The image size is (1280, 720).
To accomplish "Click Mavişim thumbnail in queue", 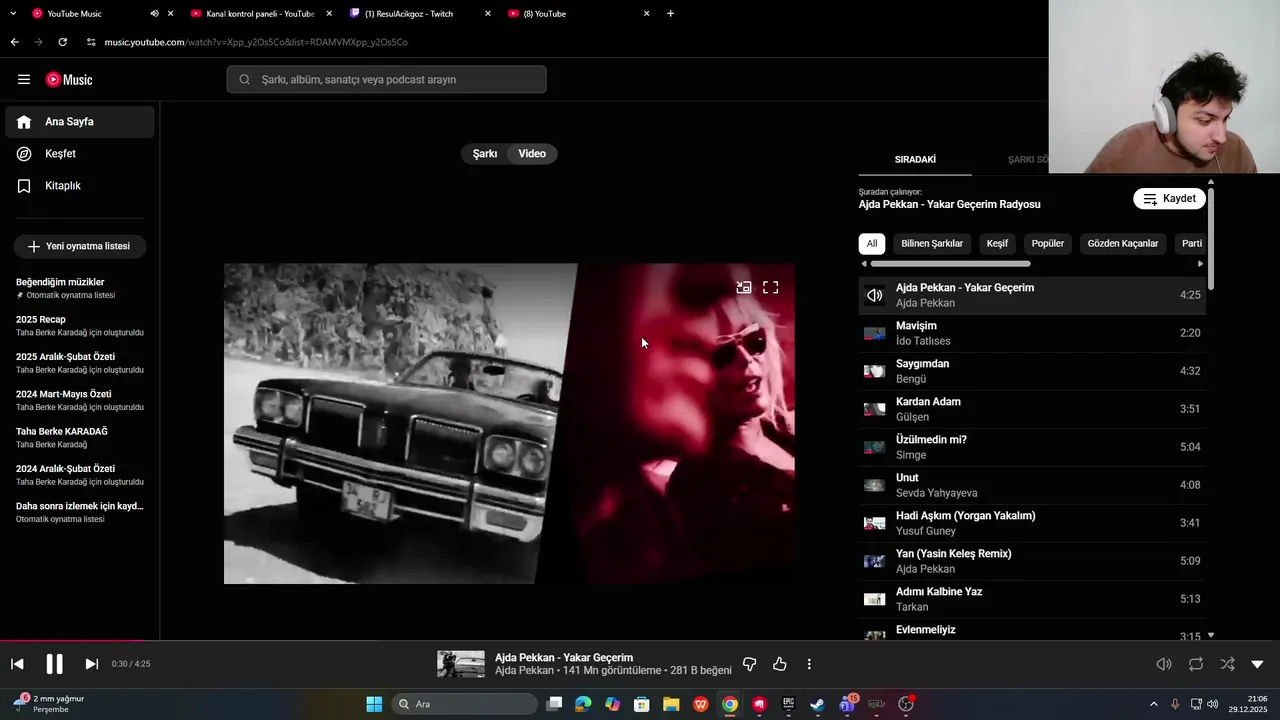I will coord(875,333).
